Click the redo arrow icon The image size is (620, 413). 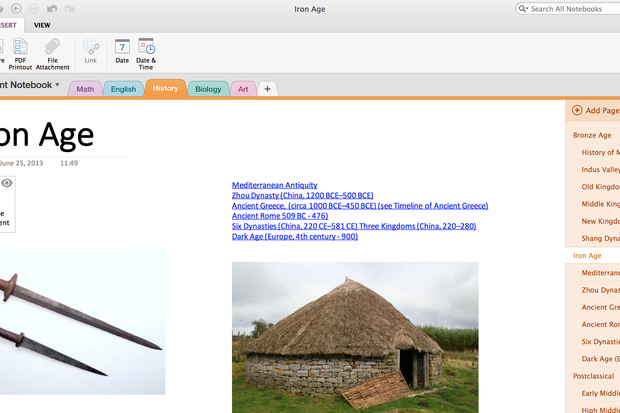(70, 8)
